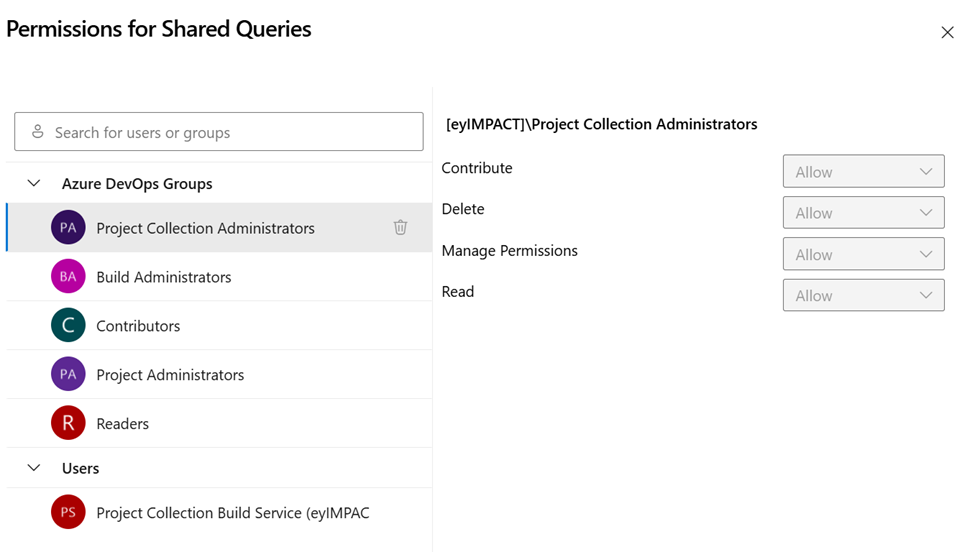Click the Manage Permissions label
The image size is (975, 552).
(509, 251)
